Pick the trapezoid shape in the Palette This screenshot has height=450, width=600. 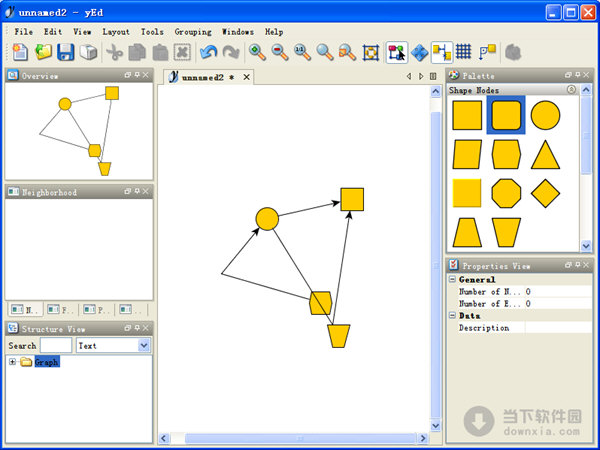tap(467, 232)
